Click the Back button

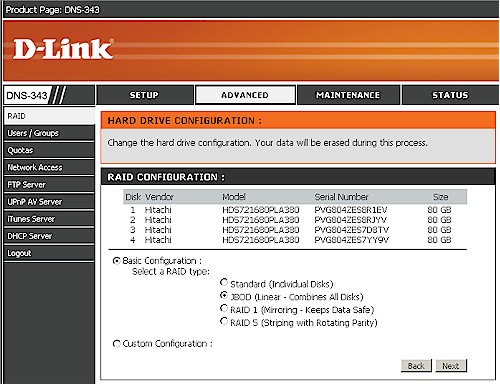coord(416,366)
